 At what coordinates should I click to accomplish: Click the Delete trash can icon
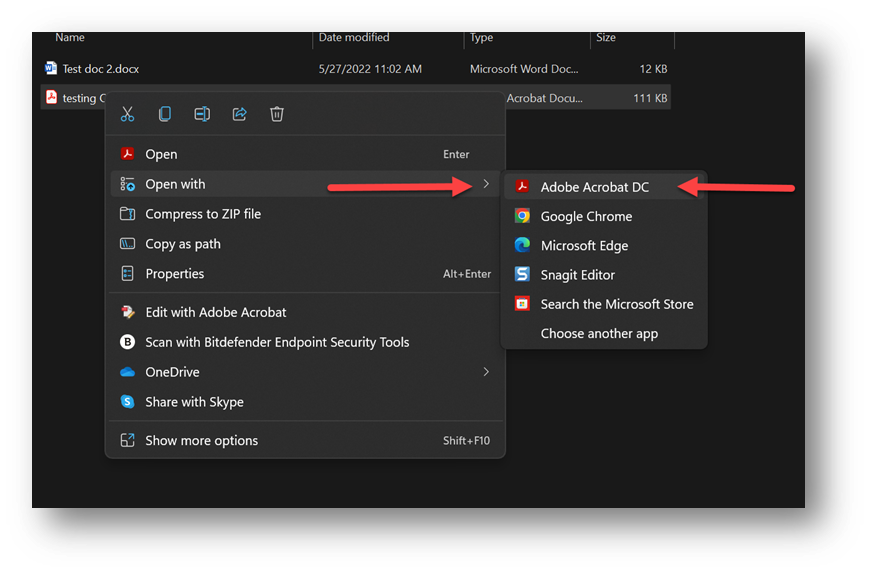coord(277,114)
